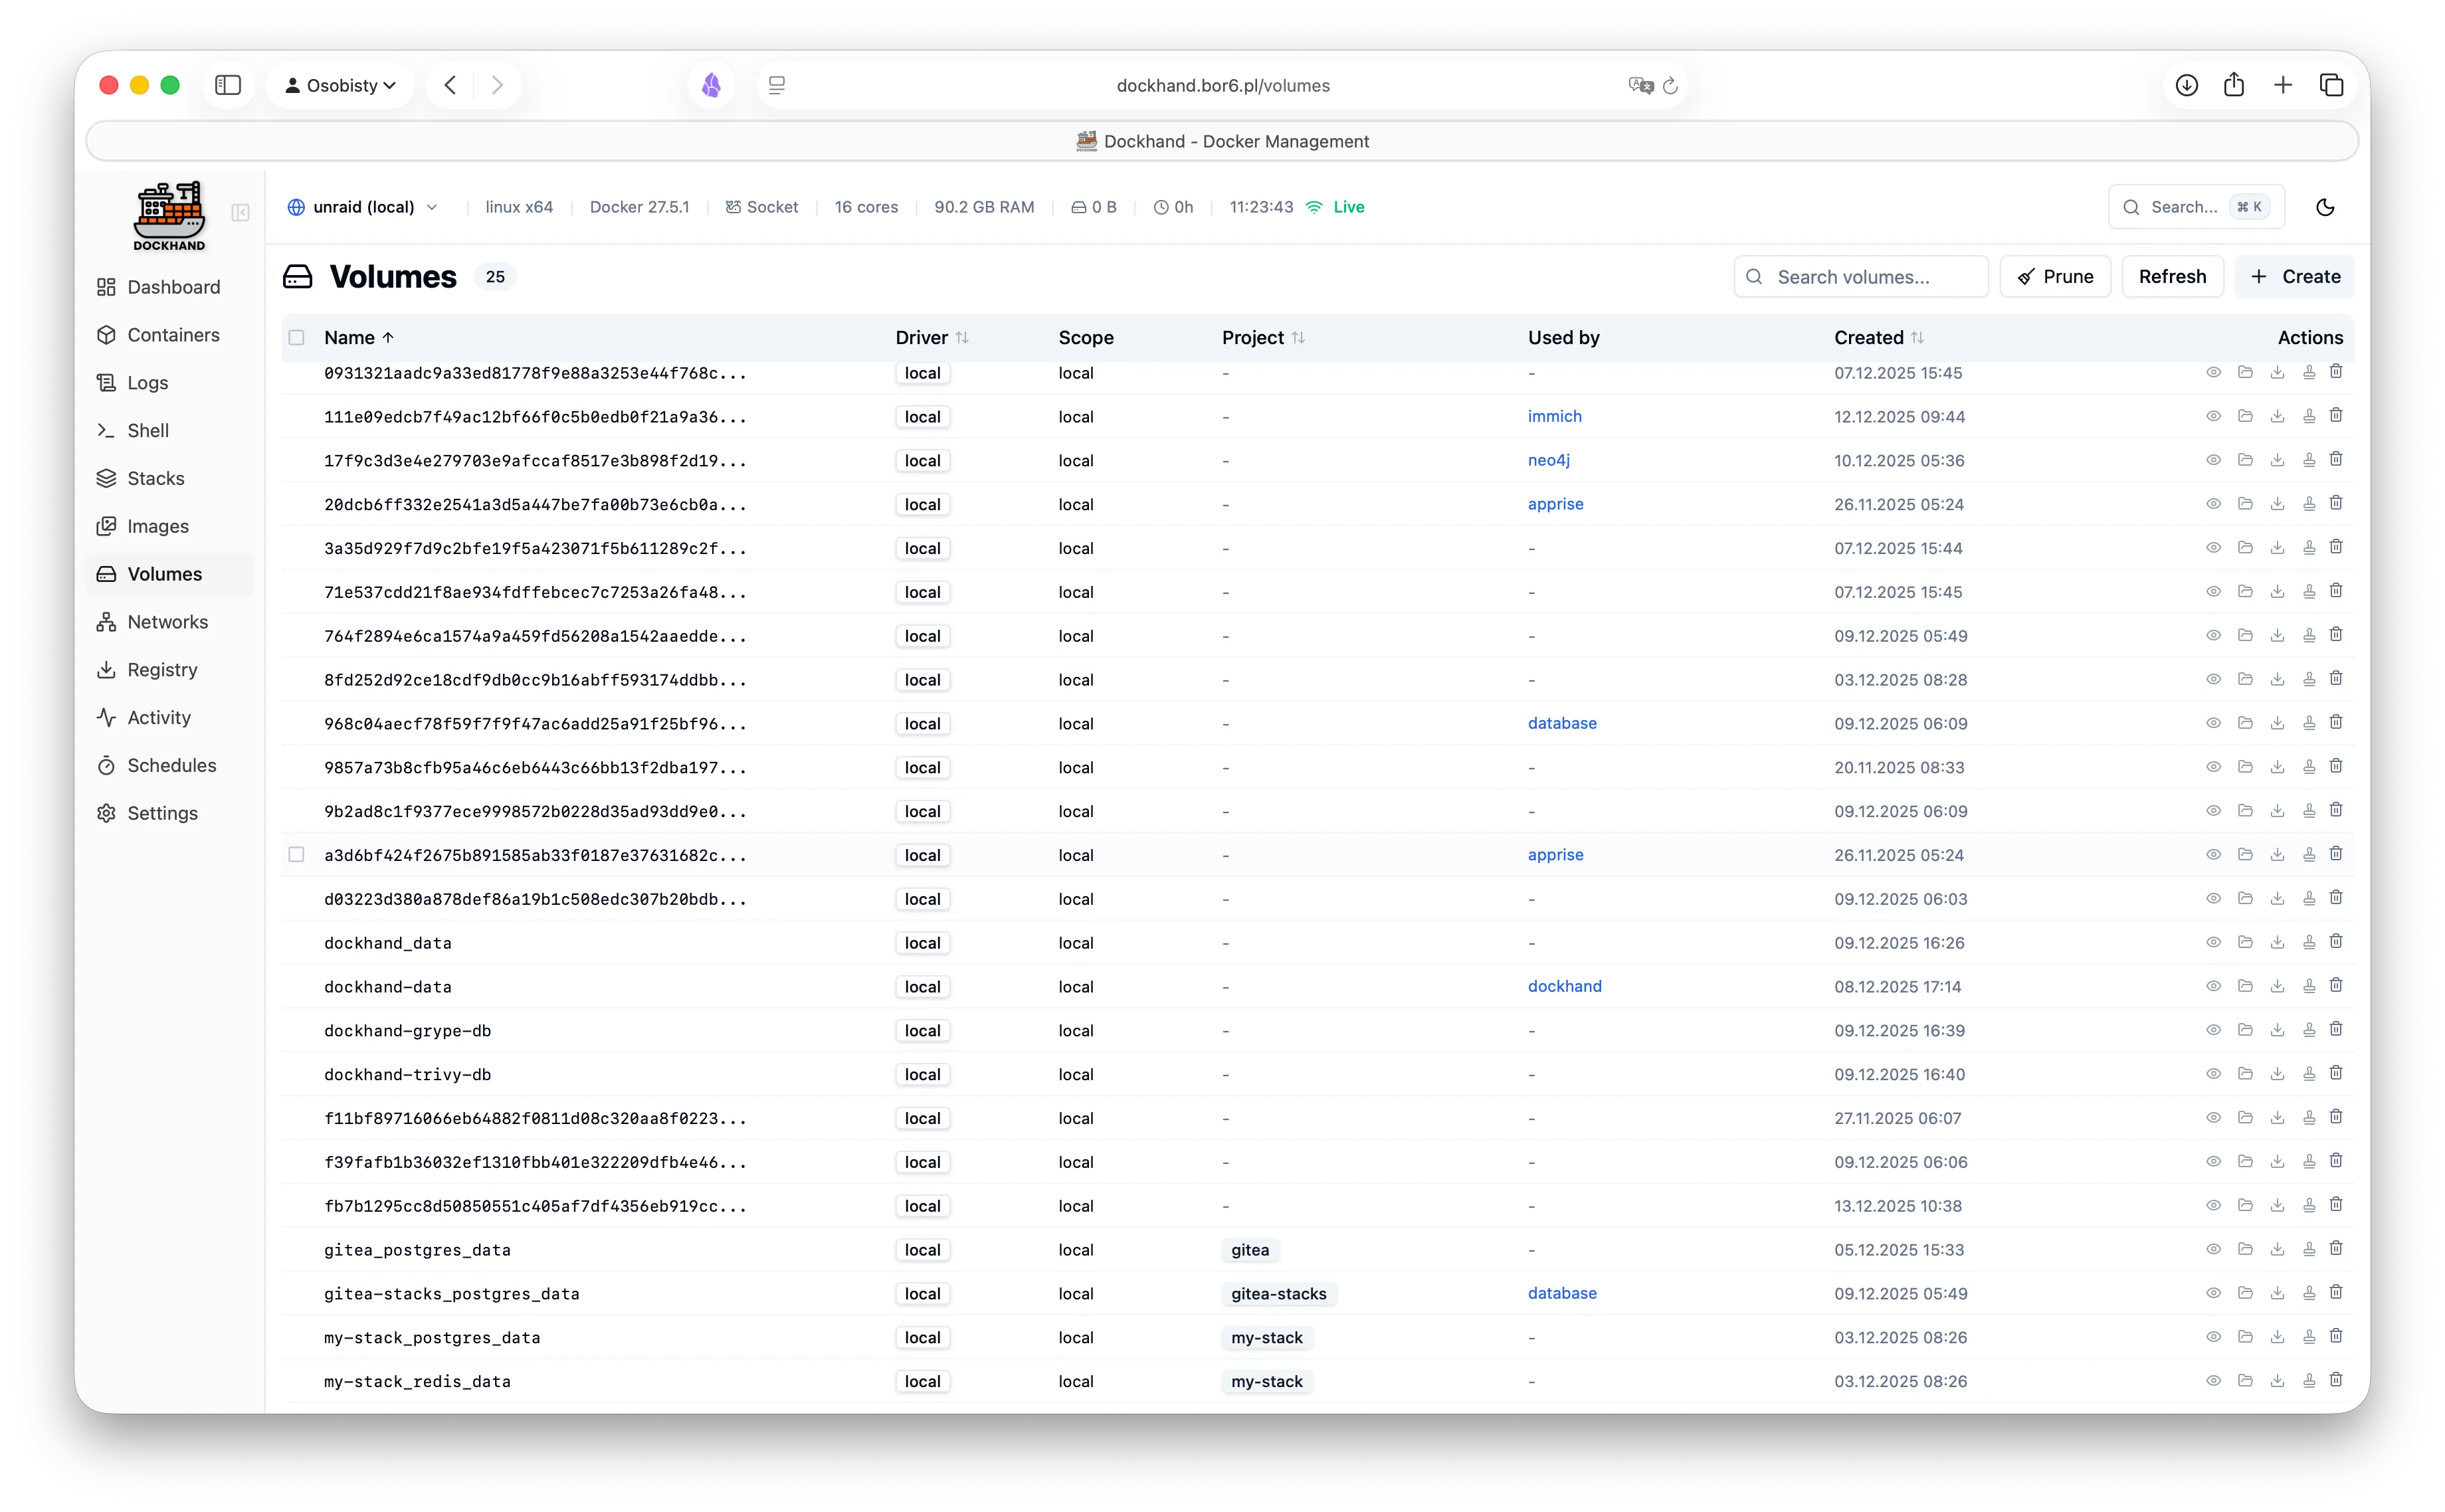2445x1512 pixels.
Task: Export the dockhand-trivy-db volume with download icon
Action: [2278, 1073]
